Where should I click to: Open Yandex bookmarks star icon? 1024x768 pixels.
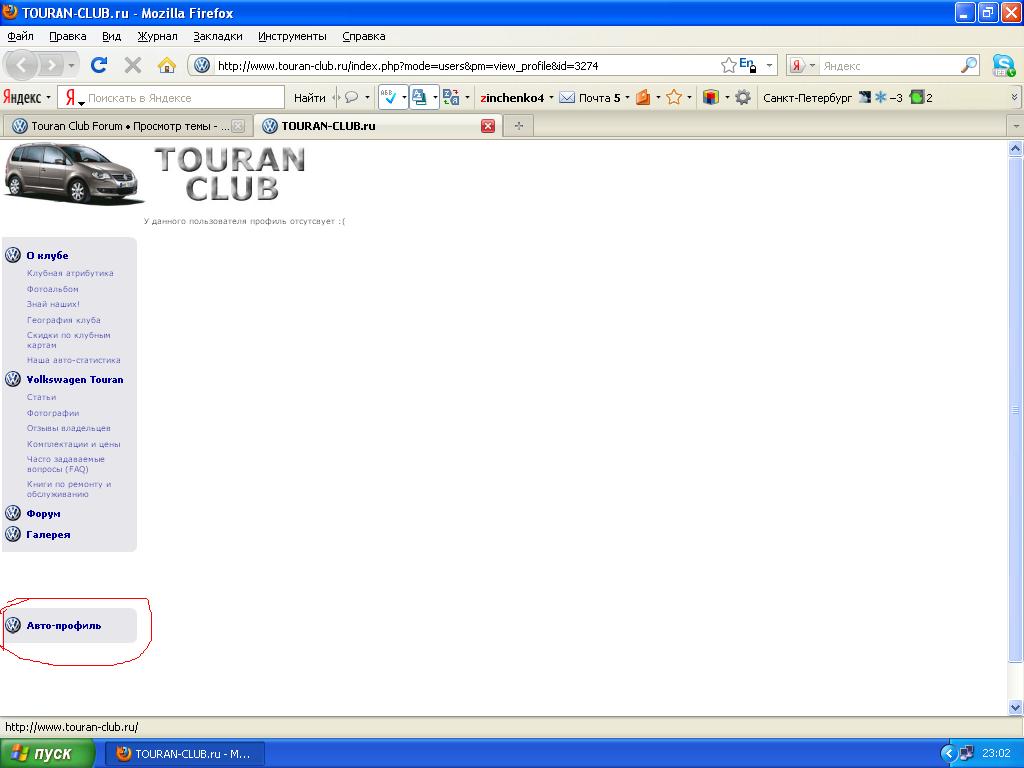674,98
